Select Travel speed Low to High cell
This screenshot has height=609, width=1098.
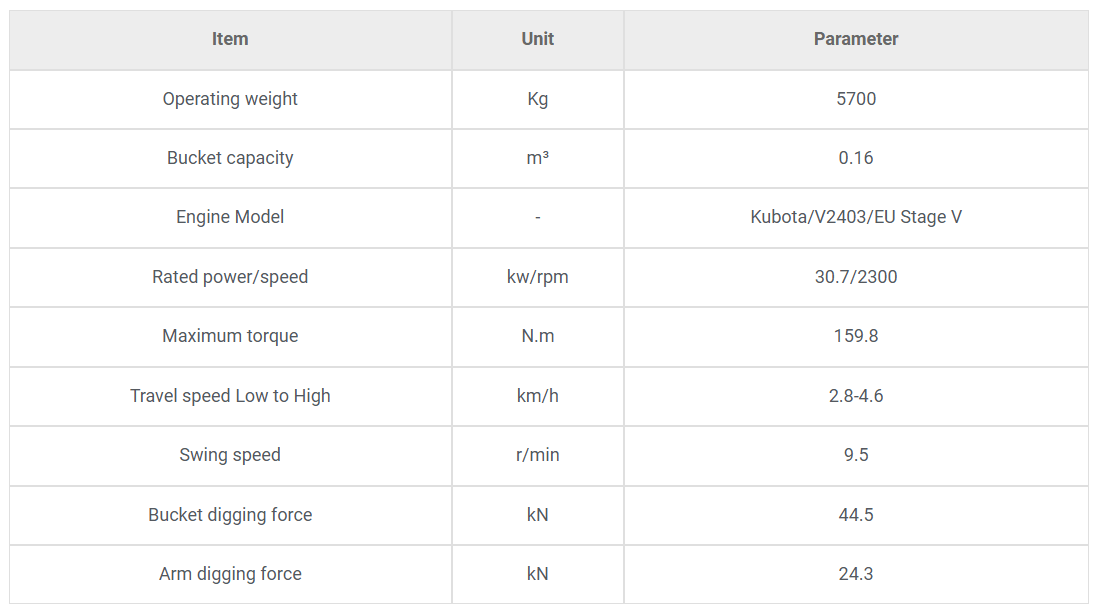[230, 396]
